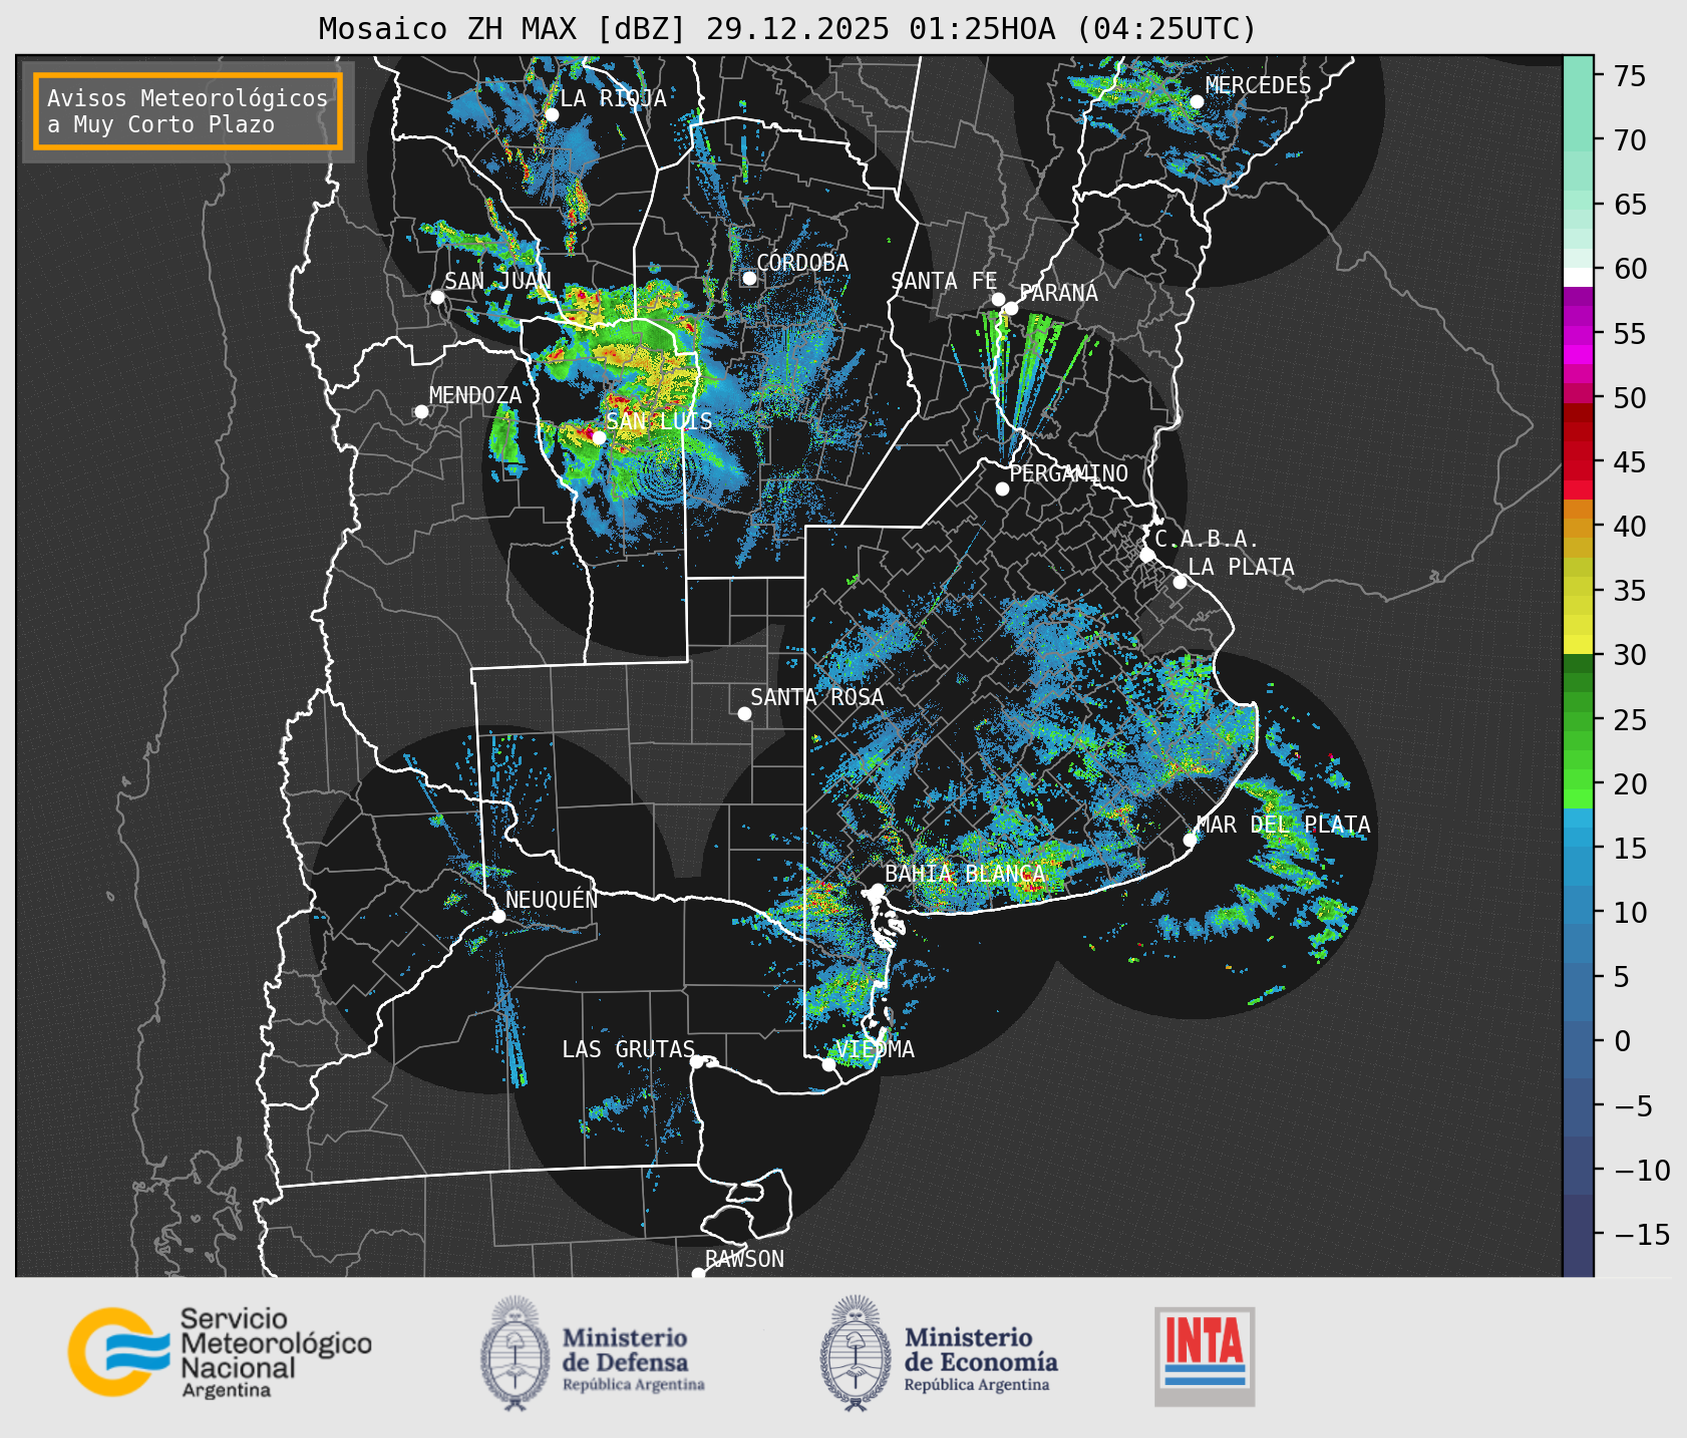Viewport: 1687px width, 1438px height.
Task: Click the RAWSON label at the map bottom
Action: pyautogui.click(x=744, y=1259)
